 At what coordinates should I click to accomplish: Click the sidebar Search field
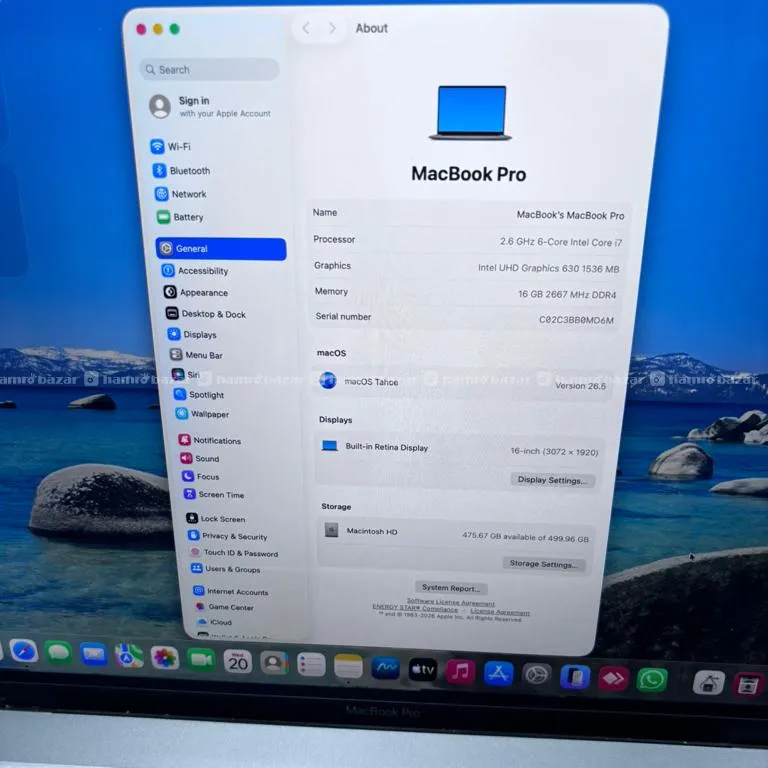click(210, 70)
